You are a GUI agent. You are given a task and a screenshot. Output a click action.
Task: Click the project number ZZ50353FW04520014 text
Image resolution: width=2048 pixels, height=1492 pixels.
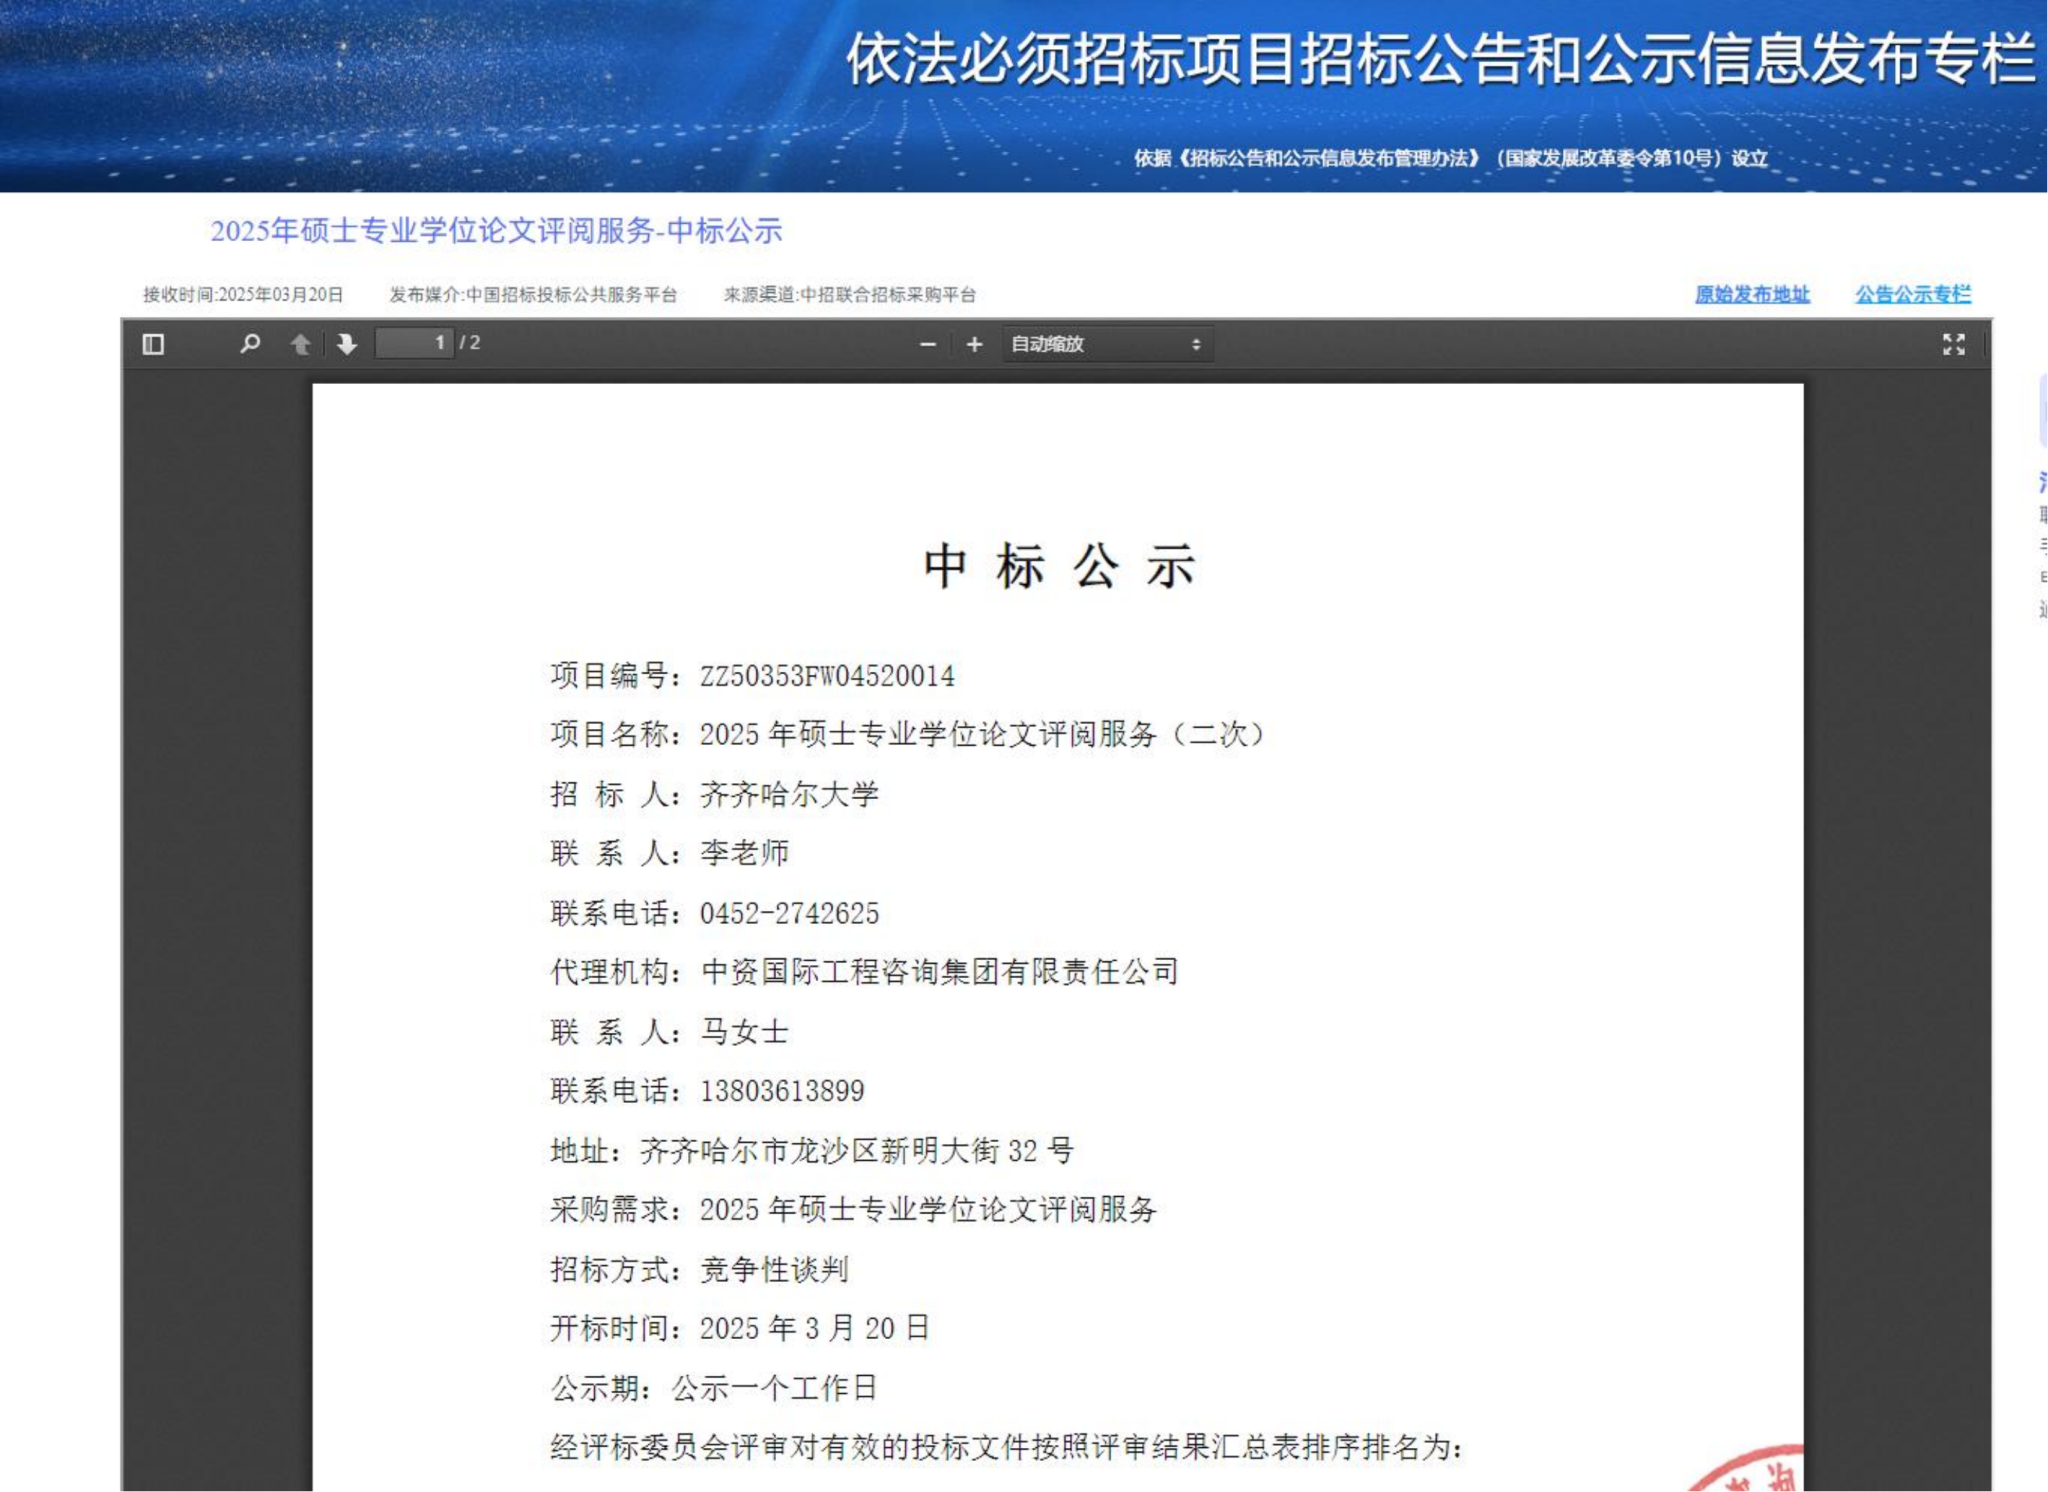pyautogui.click(x=826, y=676)
